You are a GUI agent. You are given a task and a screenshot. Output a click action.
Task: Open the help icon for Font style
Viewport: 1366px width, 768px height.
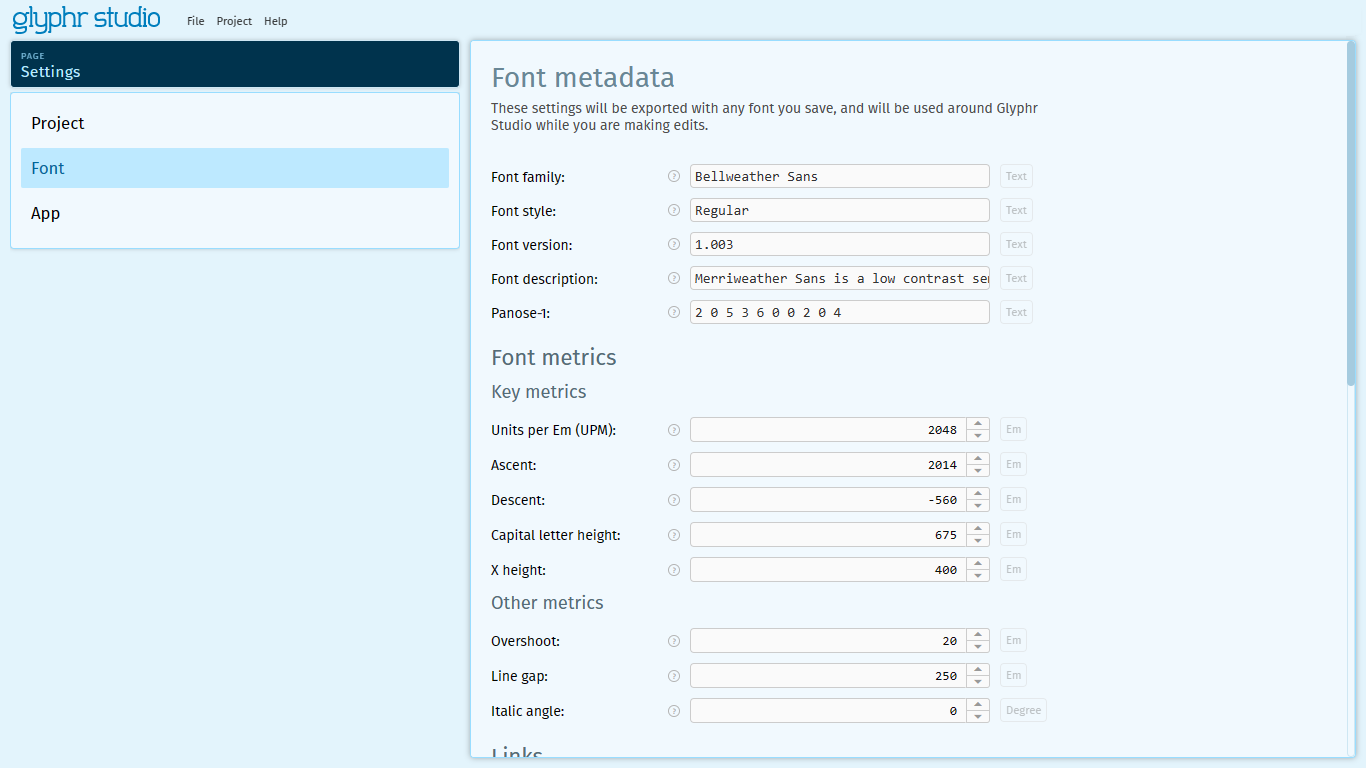[674, 210]
